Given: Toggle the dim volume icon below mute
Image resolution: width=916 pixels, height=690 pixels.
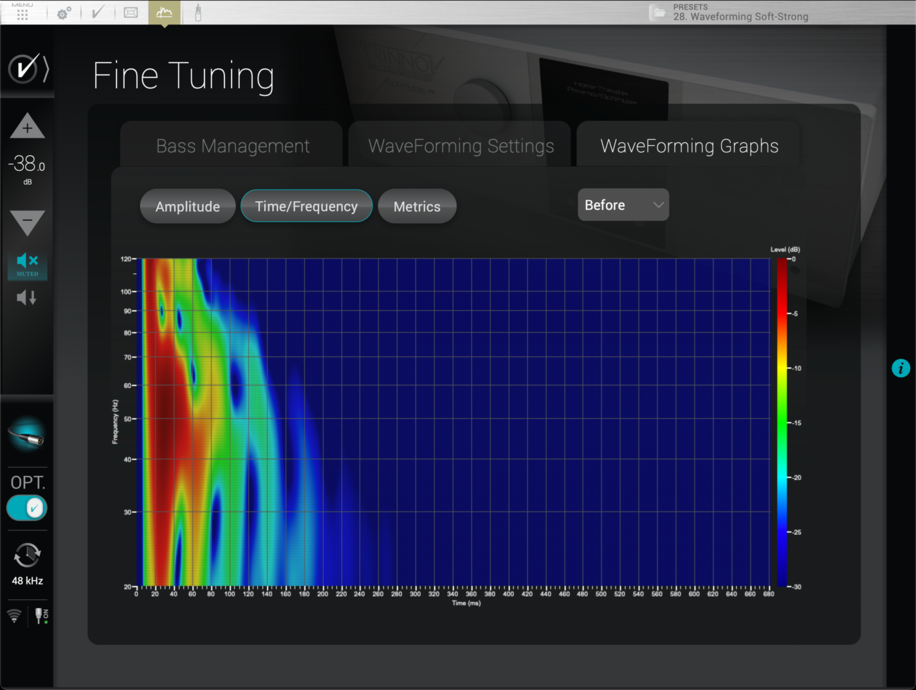Looking at the screenshot, I should [27, 297].
